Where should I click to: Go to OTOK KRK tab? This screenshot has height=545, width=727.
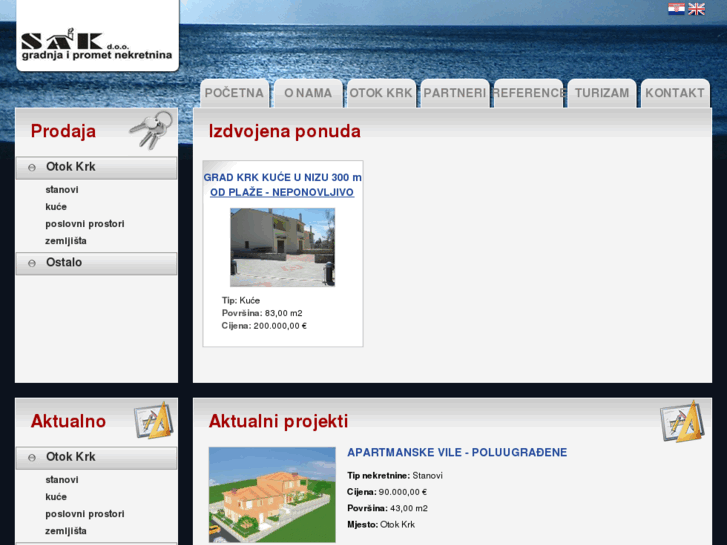pos(381,93)
